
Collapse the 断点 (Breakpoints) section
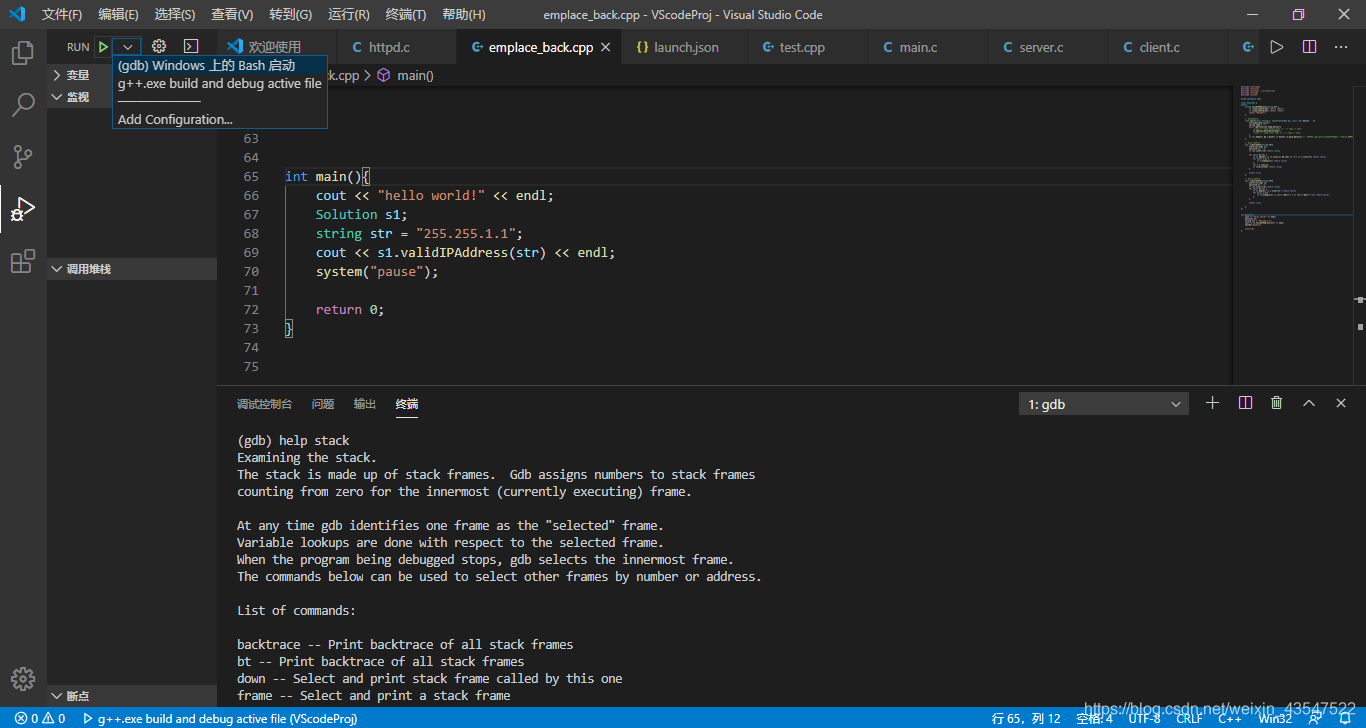(x=132, y=696)
